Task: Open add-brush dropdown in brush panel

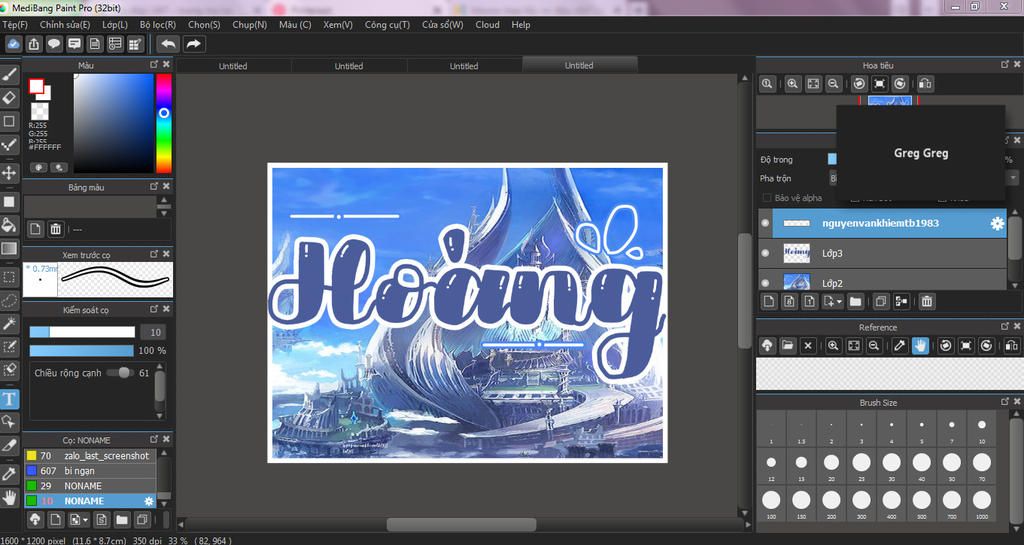Action: click(85, 520)
